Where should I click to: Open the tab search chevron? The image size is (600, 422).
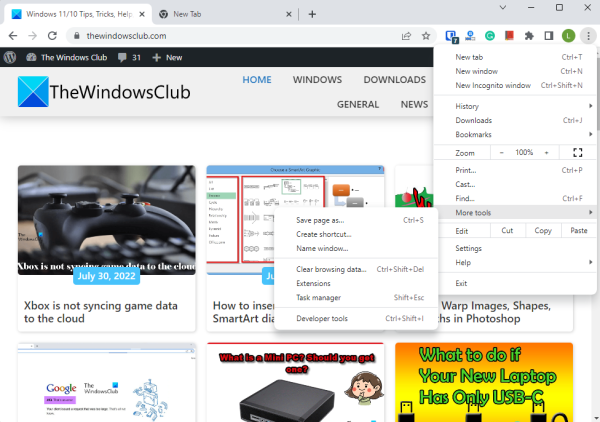503,8
